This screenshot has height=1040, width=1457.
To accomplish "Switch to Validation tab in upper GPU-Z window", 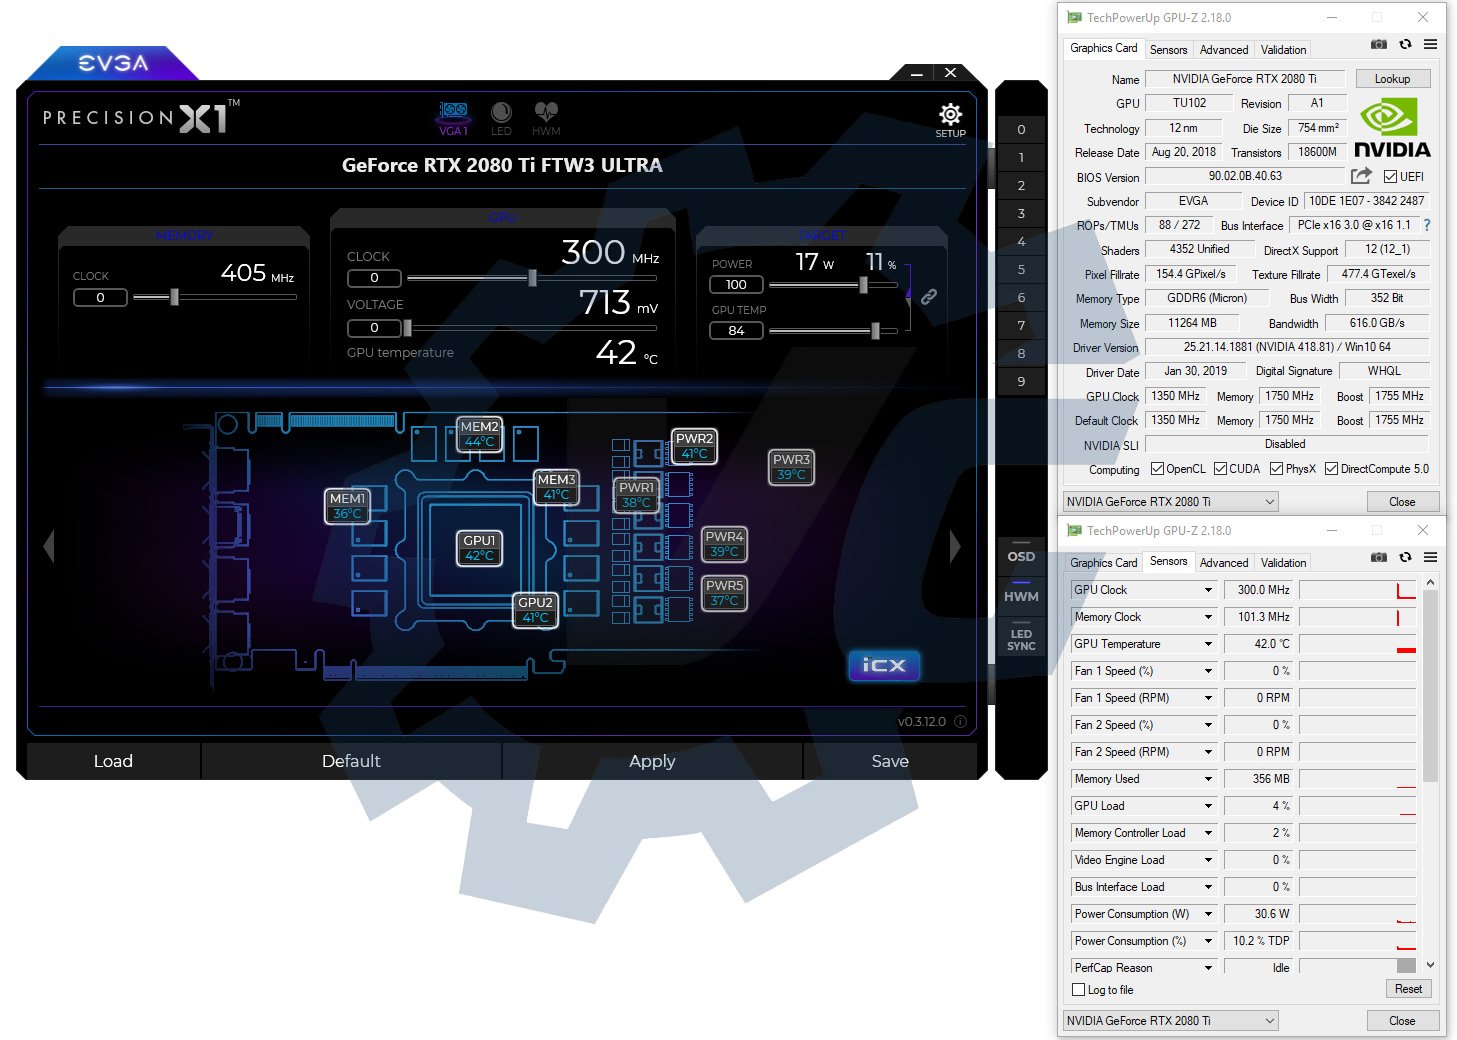I will [x=1283, y=50].
